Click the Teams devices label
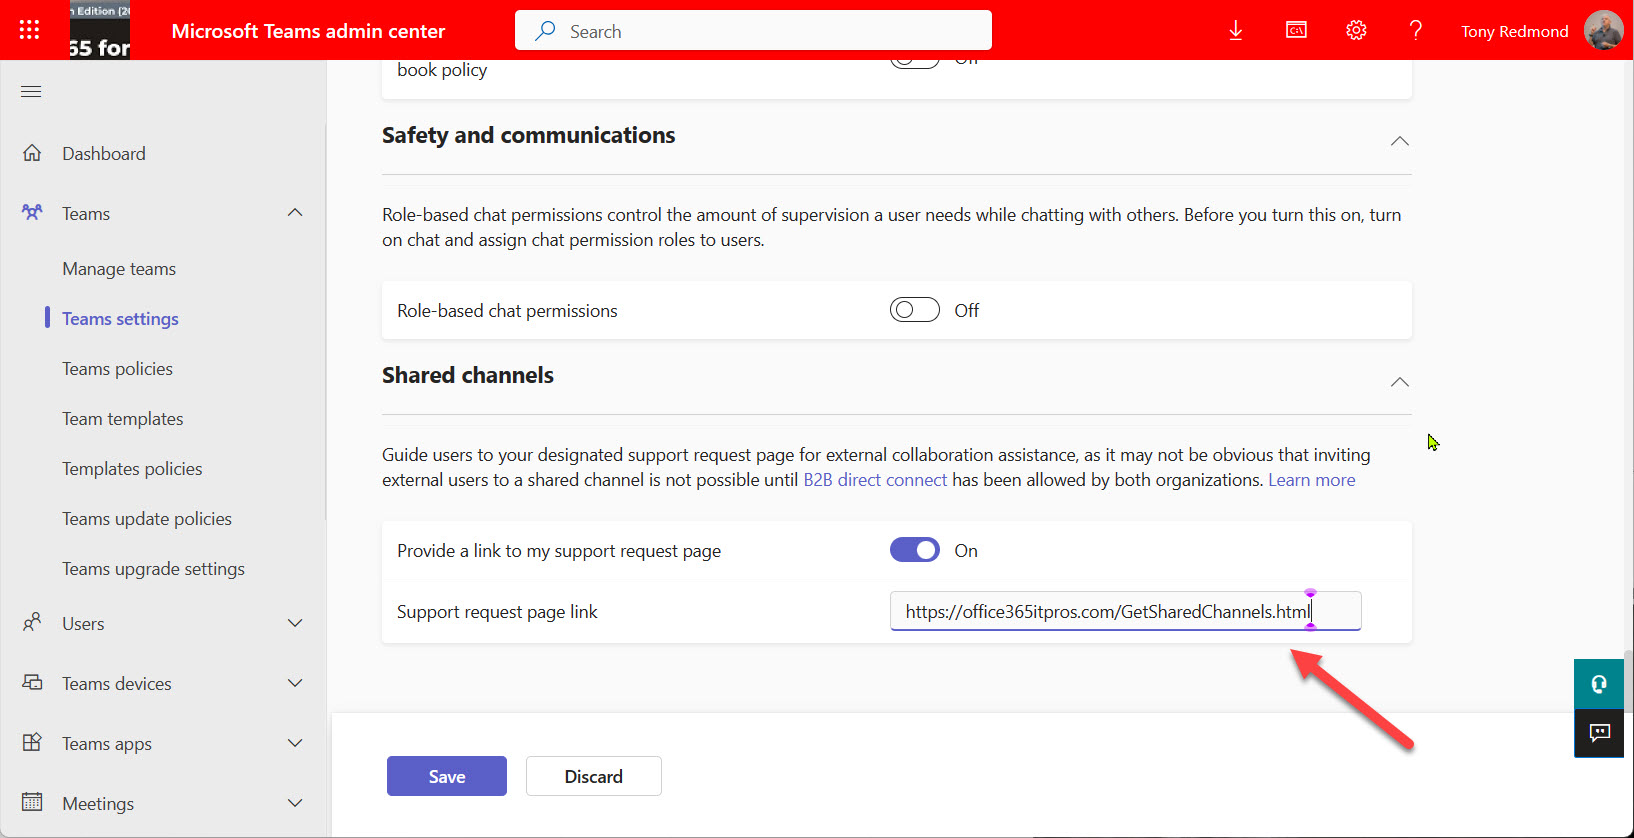The width and height of the screenshot is (1634, 838). [x=117, y=684]
